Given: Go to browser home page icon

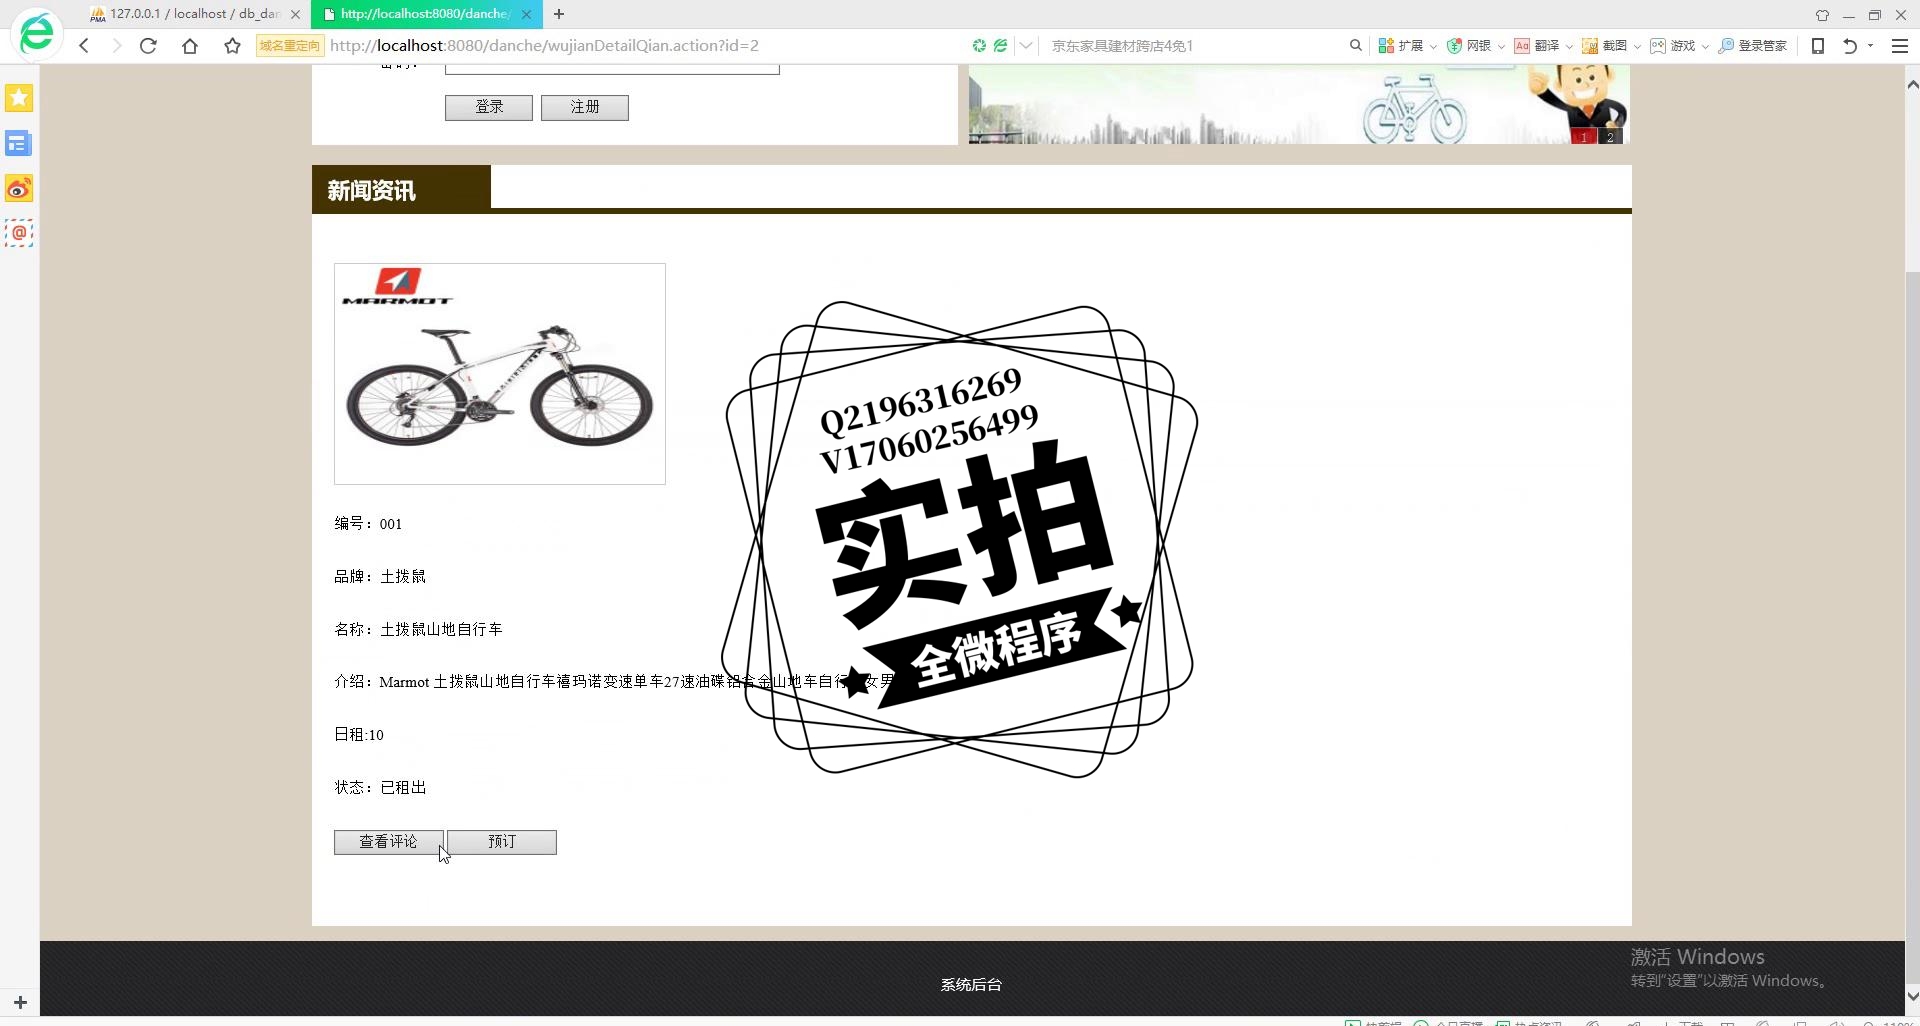Looking at the screenshot, I should [x=190, y=46].
